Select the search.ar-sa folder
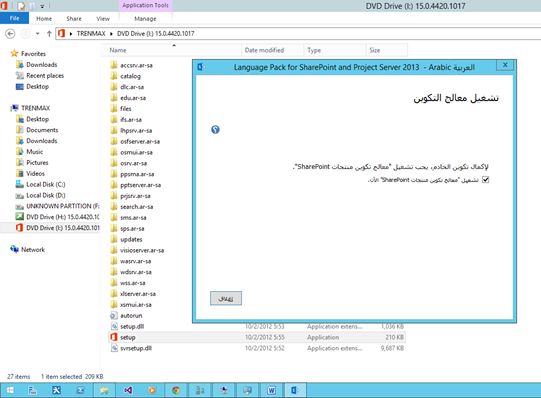The height and width of the screenshot is (398, 541). point(136,207)
